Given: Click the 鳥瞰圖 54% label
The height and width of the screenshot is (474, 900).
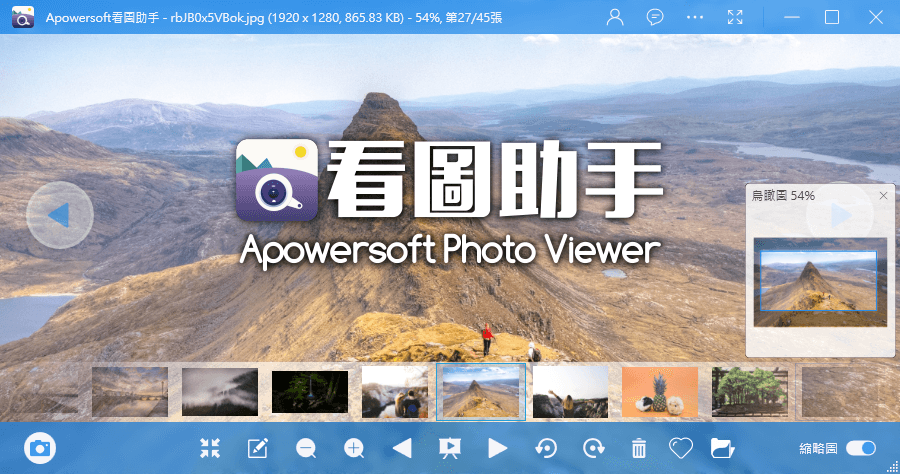Looking at the screenshot, I should tap(783, 196).
